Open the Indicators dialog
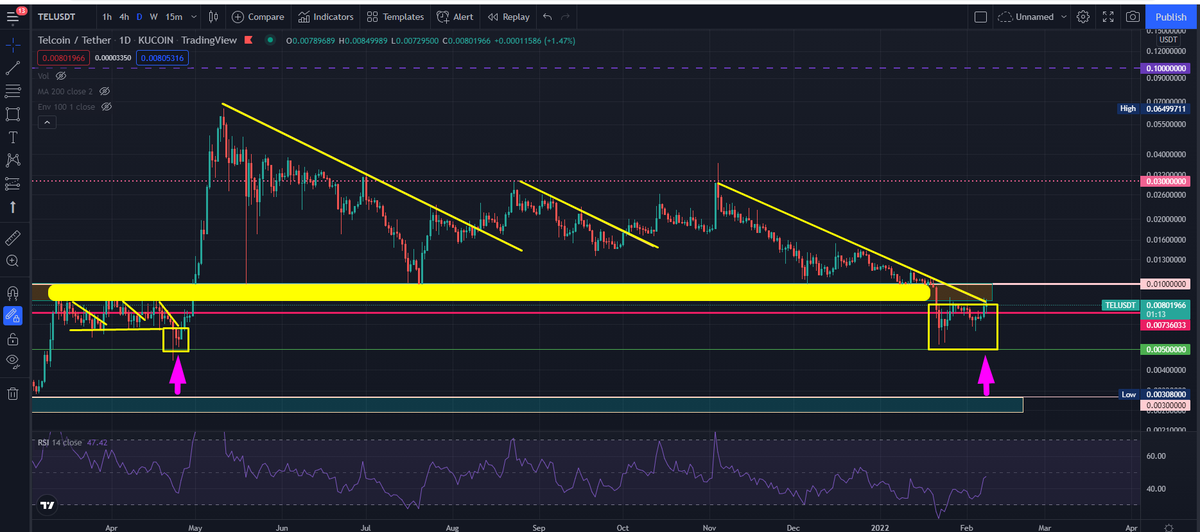The height and width of the screenshot is (532, 1200). tap(326, 17)
